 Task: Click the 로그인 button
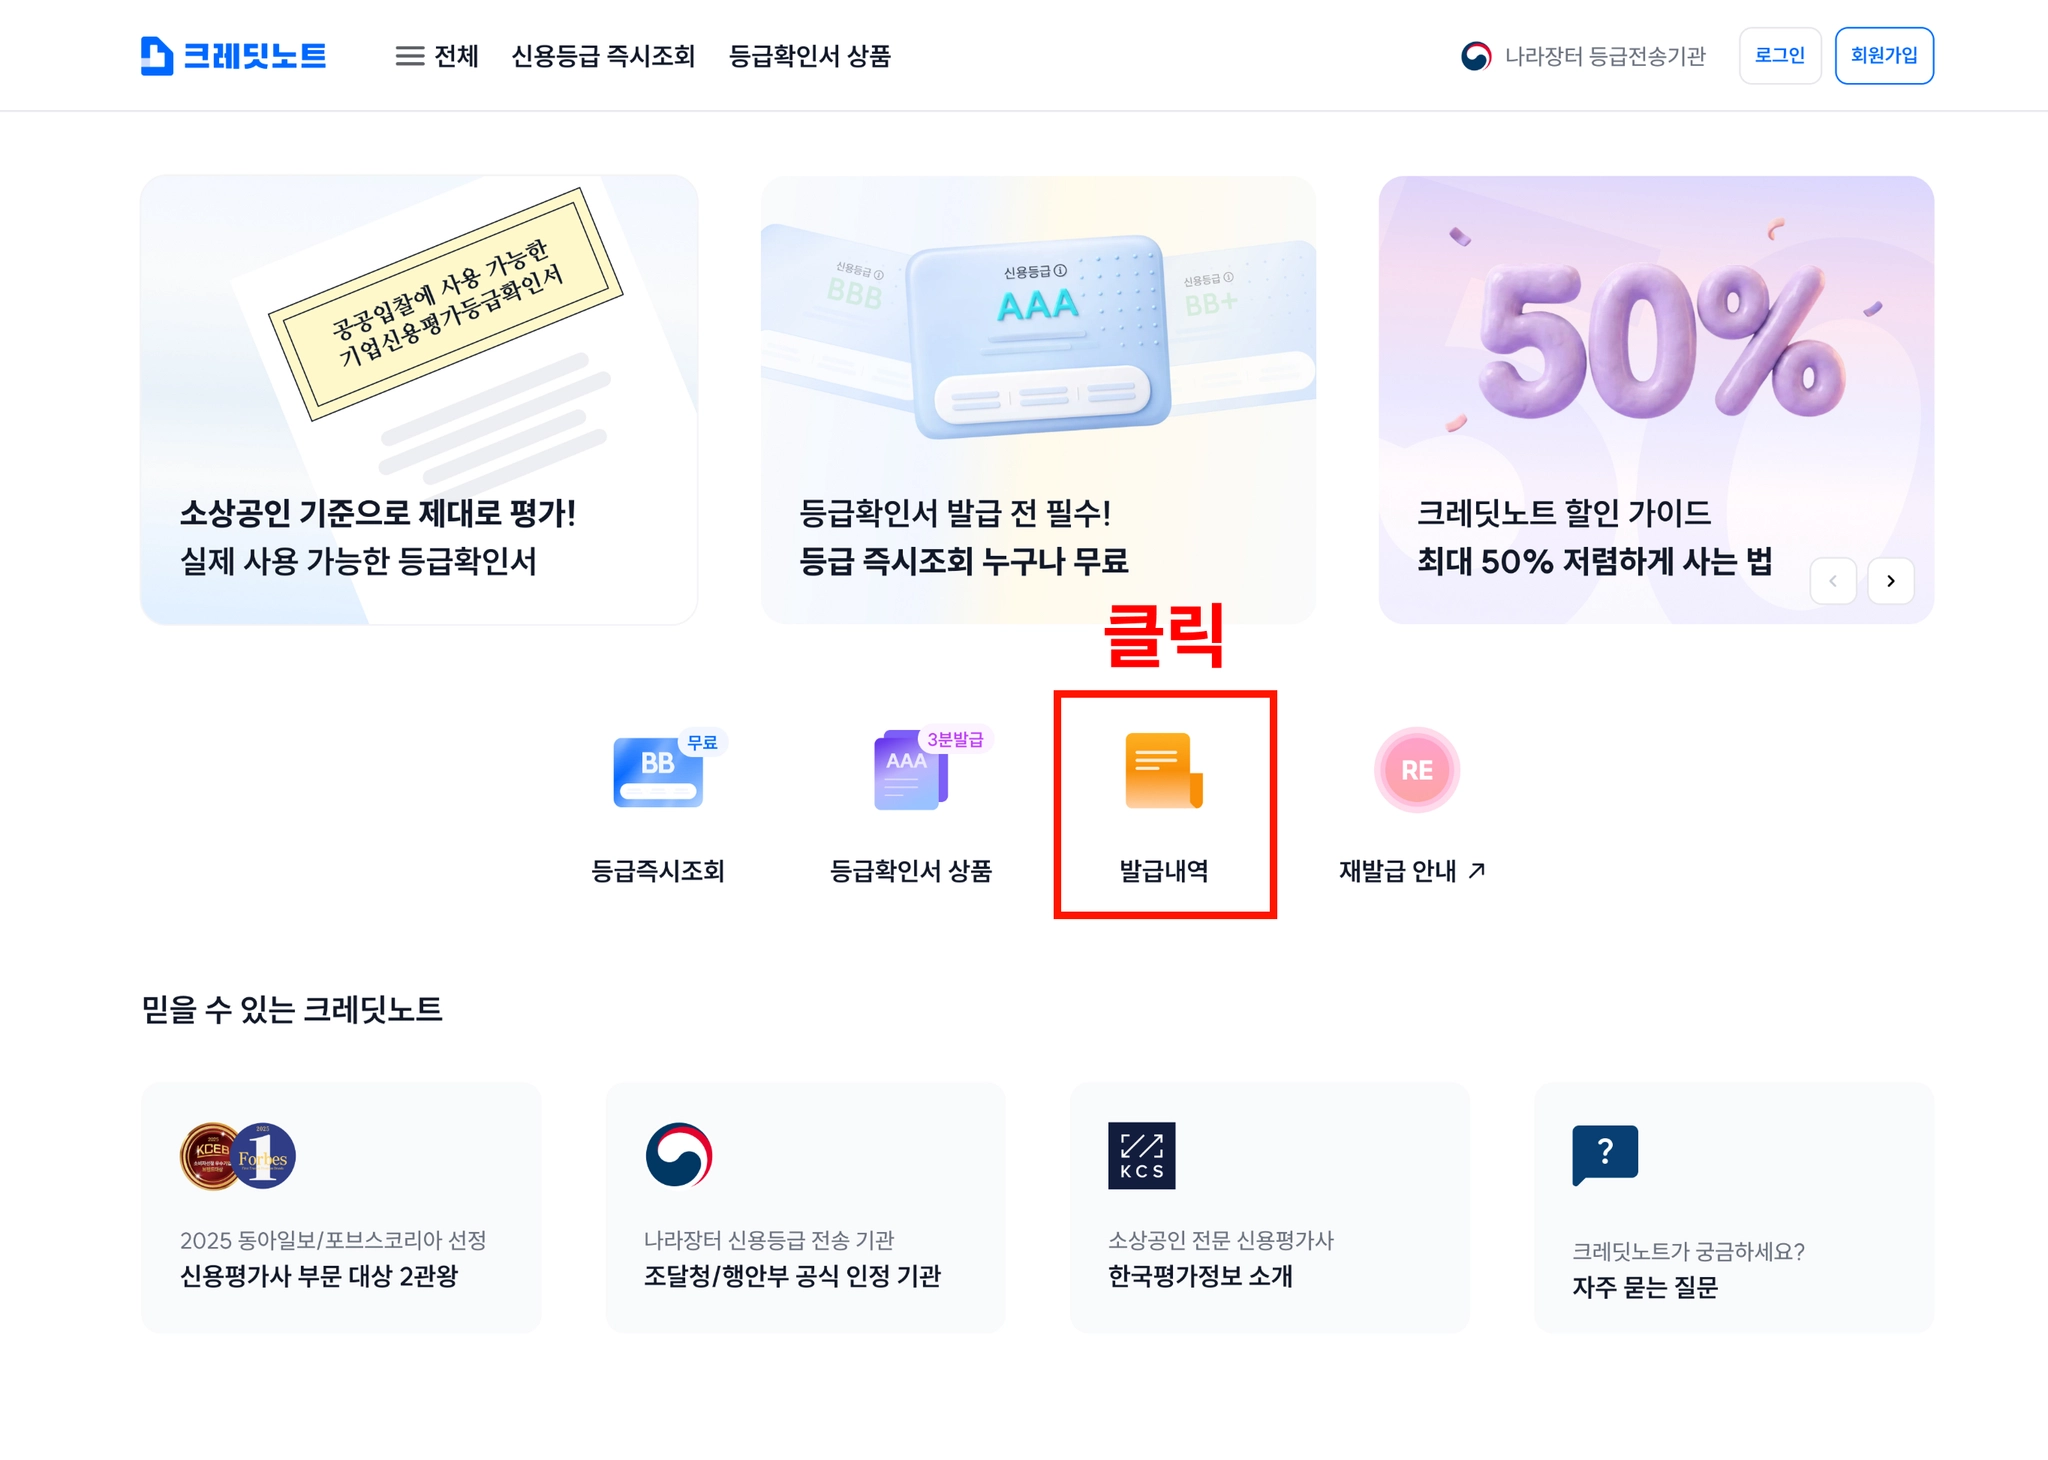[1780, 56]
